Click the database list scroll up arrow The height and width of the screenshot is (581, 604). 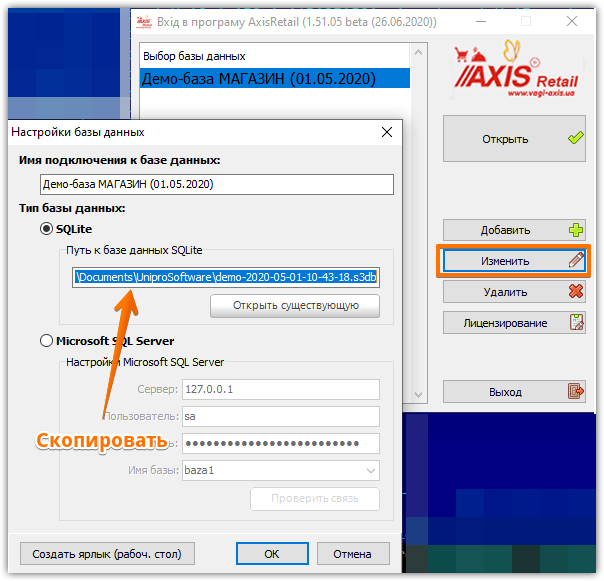tap(419, 52)
